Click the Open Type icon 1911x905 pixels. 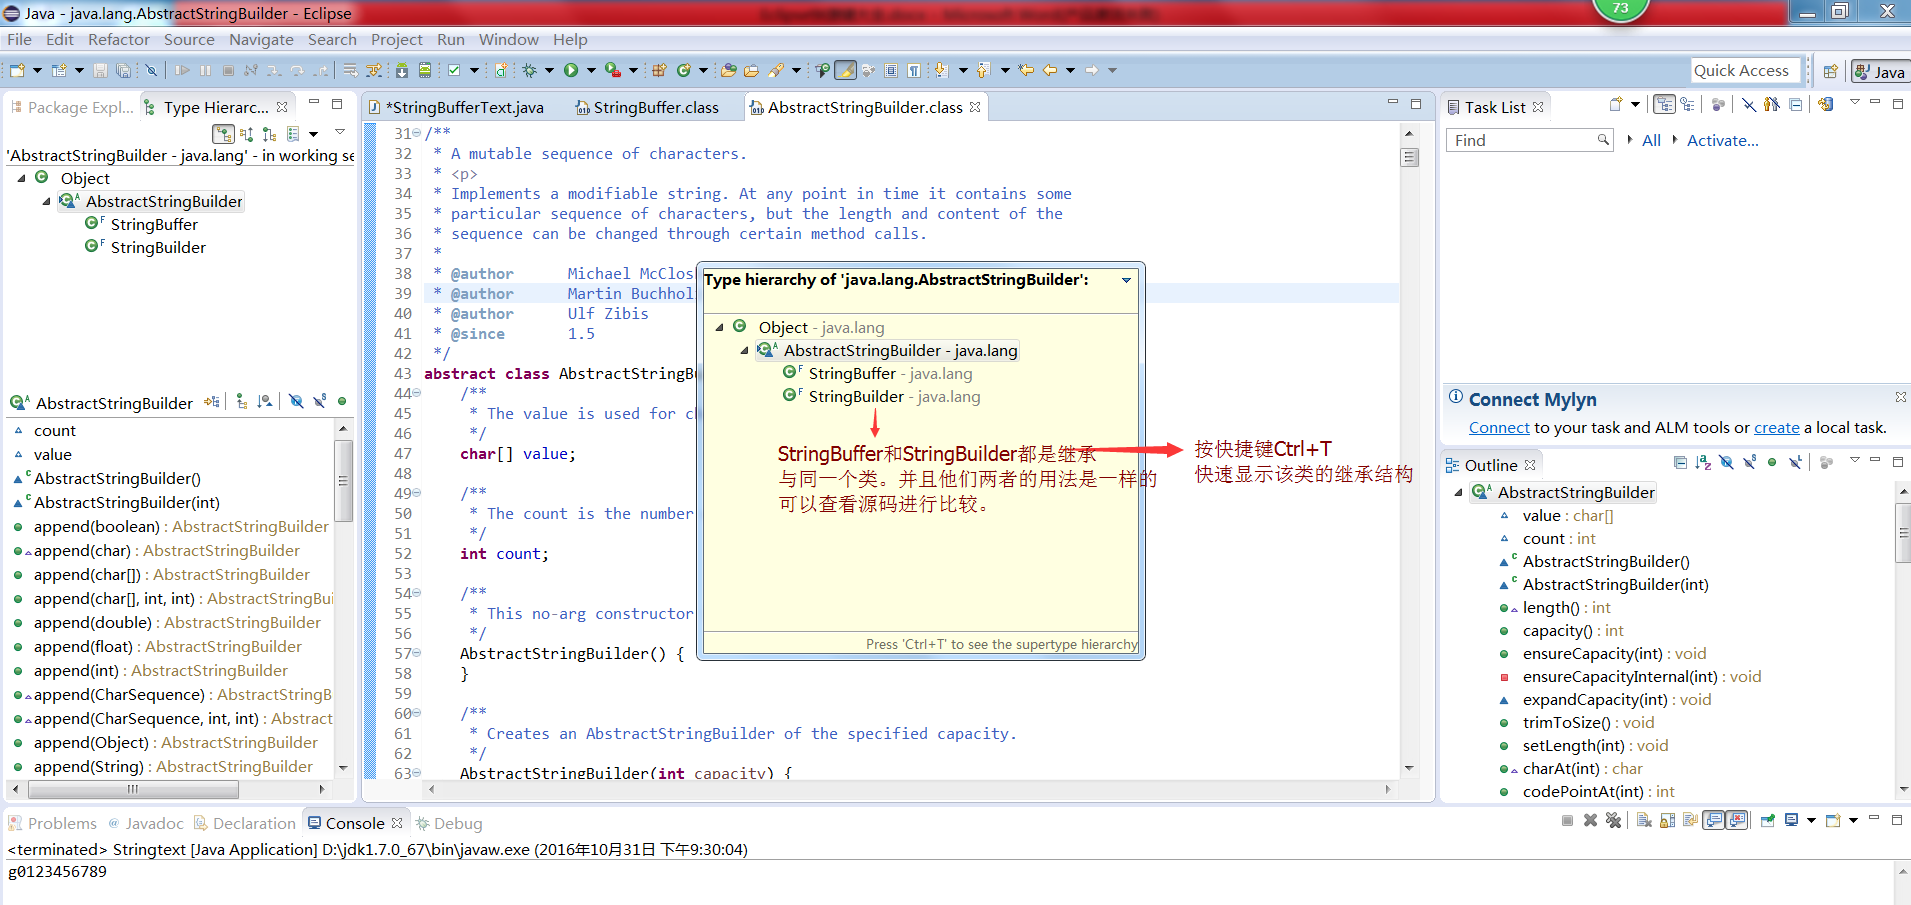pyautogui.click(x=729, y=70)
